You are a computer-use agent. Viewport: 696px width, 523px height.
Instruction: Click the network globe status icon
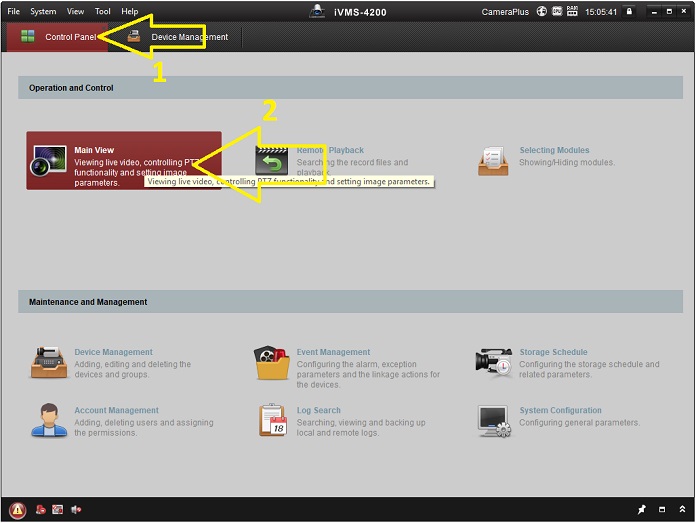542,11
